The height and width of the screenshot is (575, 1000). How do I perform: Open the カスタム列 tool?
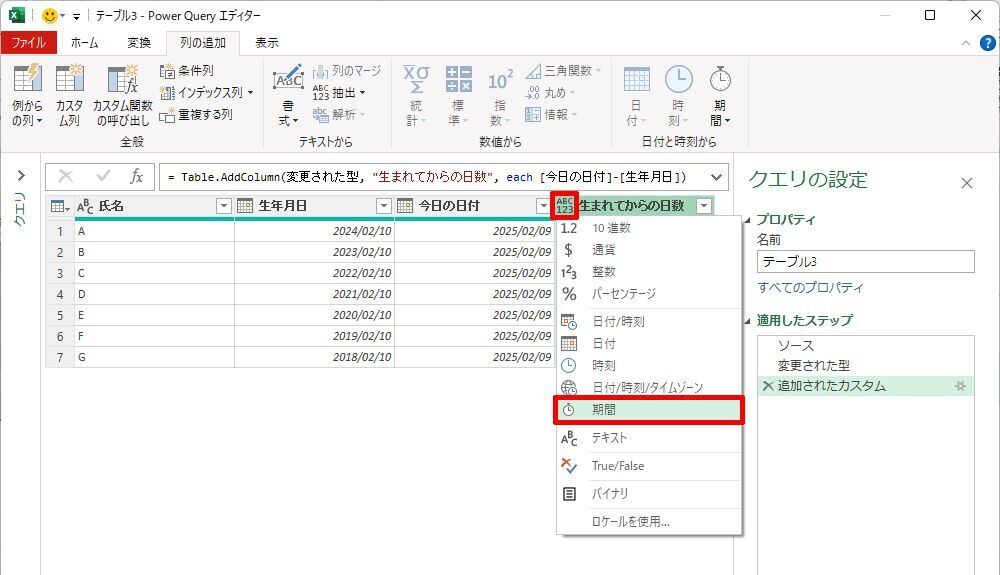pos(70,95)
